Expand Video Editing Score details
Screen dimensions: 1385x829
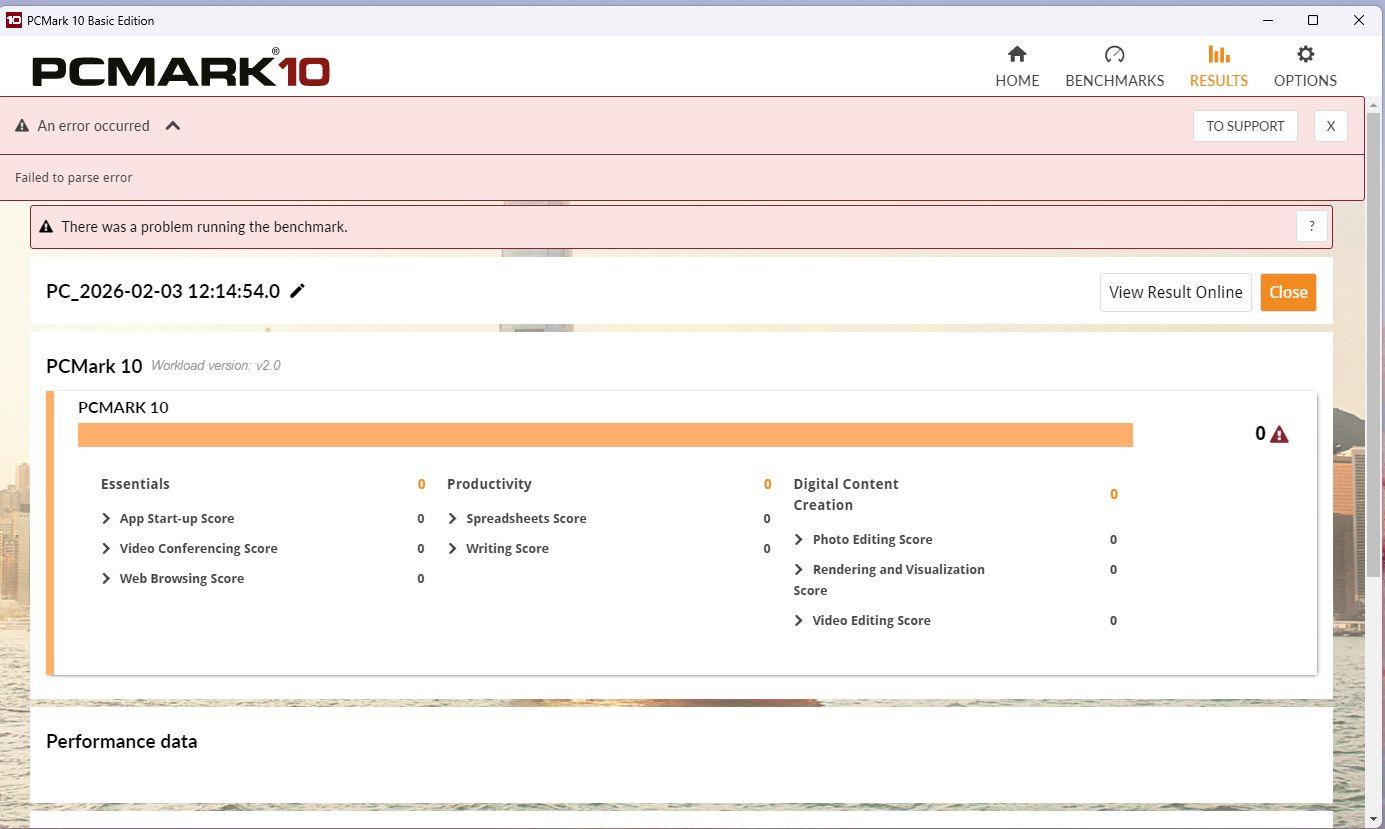(x=799, y=620)
